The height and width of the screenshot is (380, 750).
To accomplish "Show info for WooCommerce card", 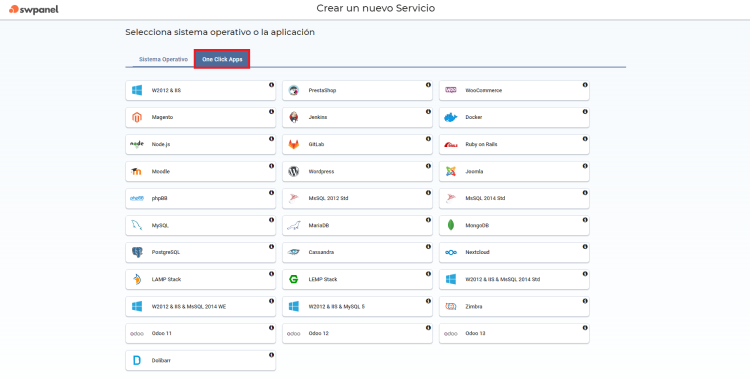I will [585, 85].
